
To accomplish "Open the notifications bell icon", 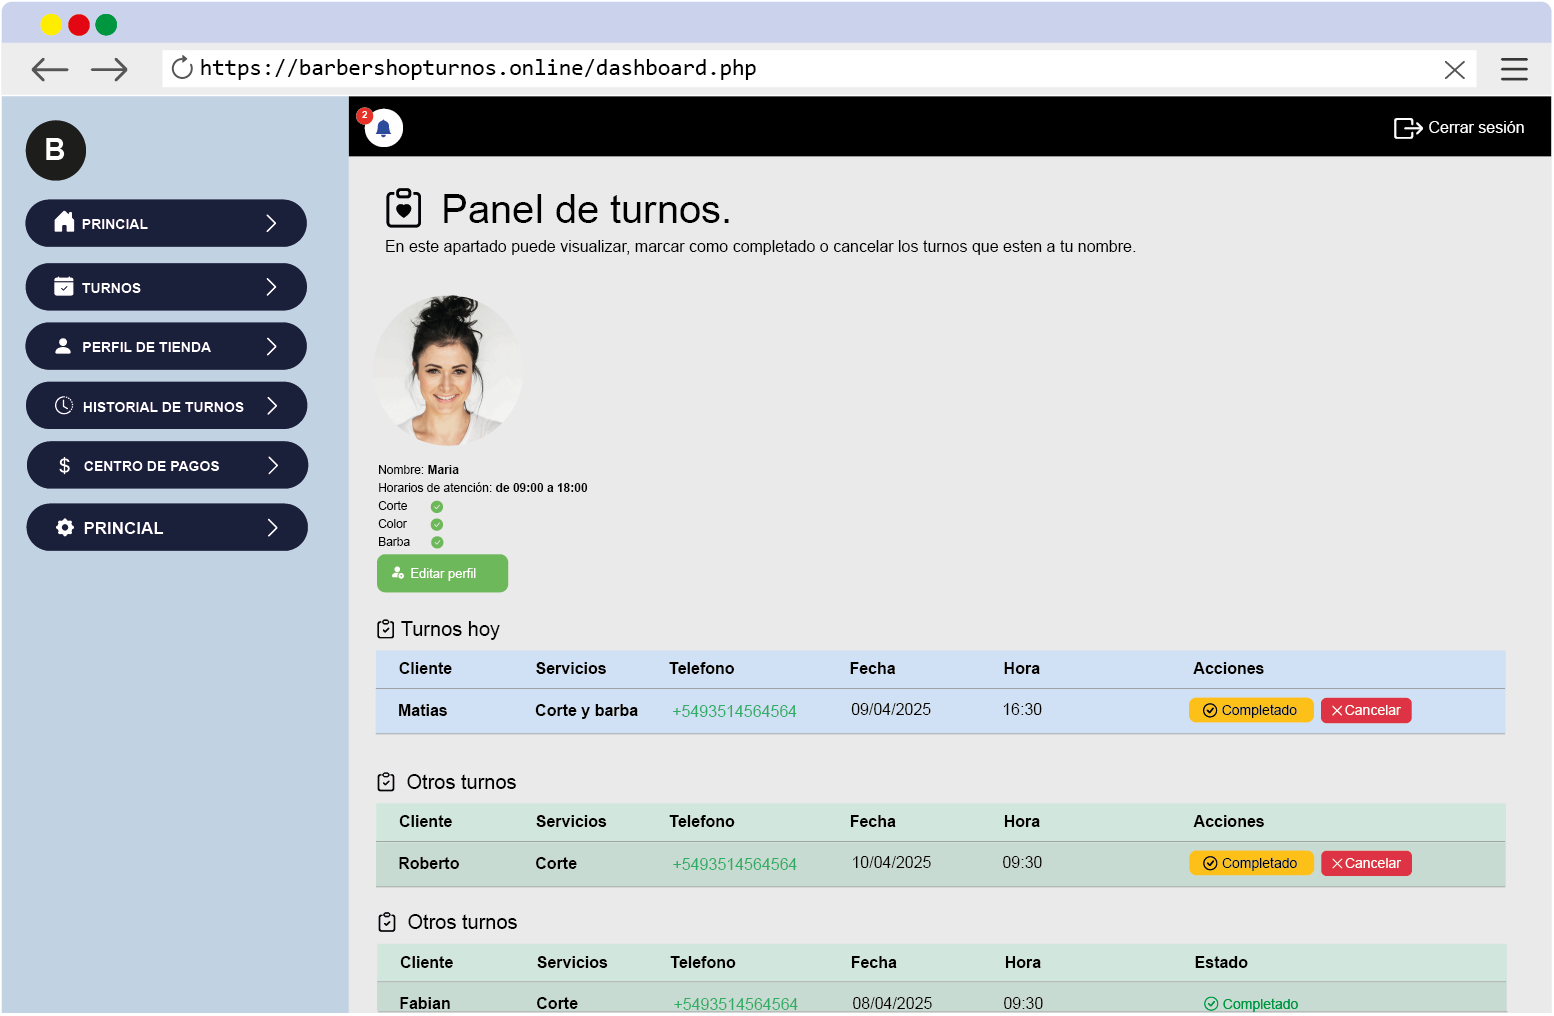I will [383, 128].
